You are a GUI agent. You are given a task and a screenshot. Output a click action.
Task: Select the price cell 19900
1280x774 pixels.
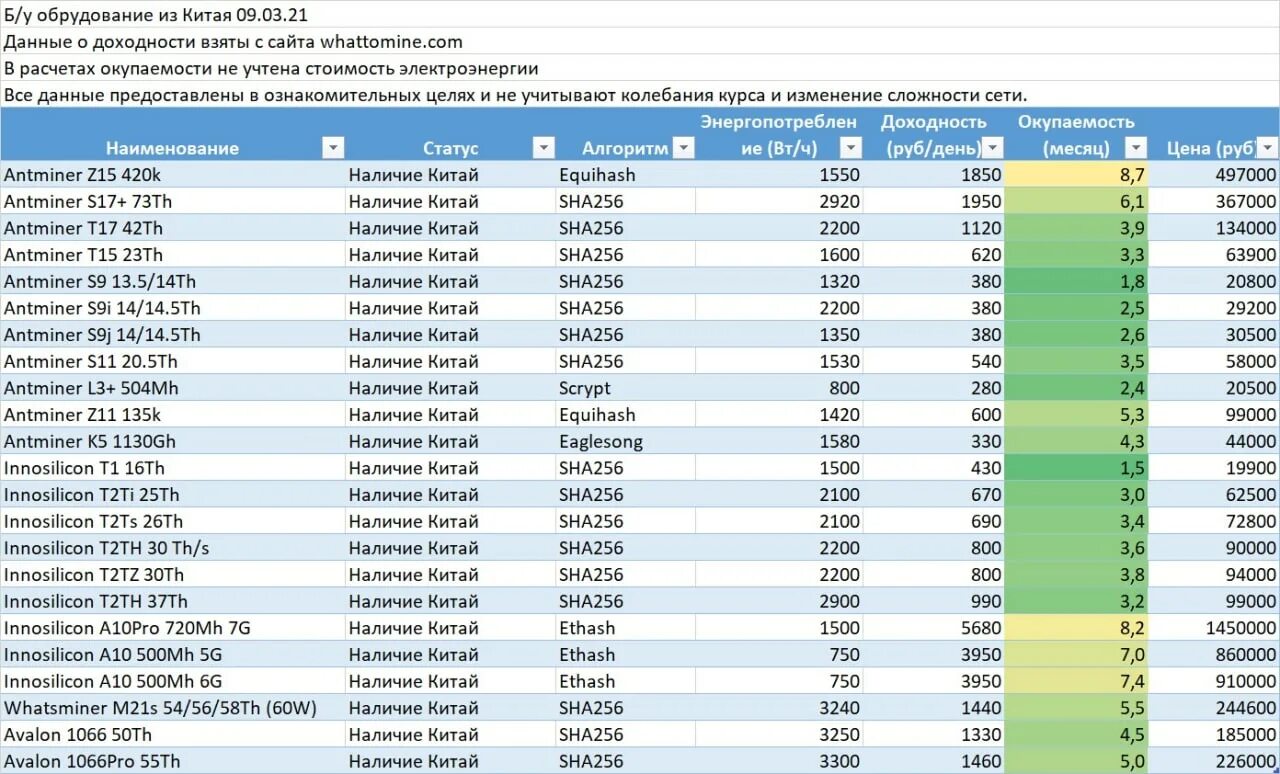1214,468
